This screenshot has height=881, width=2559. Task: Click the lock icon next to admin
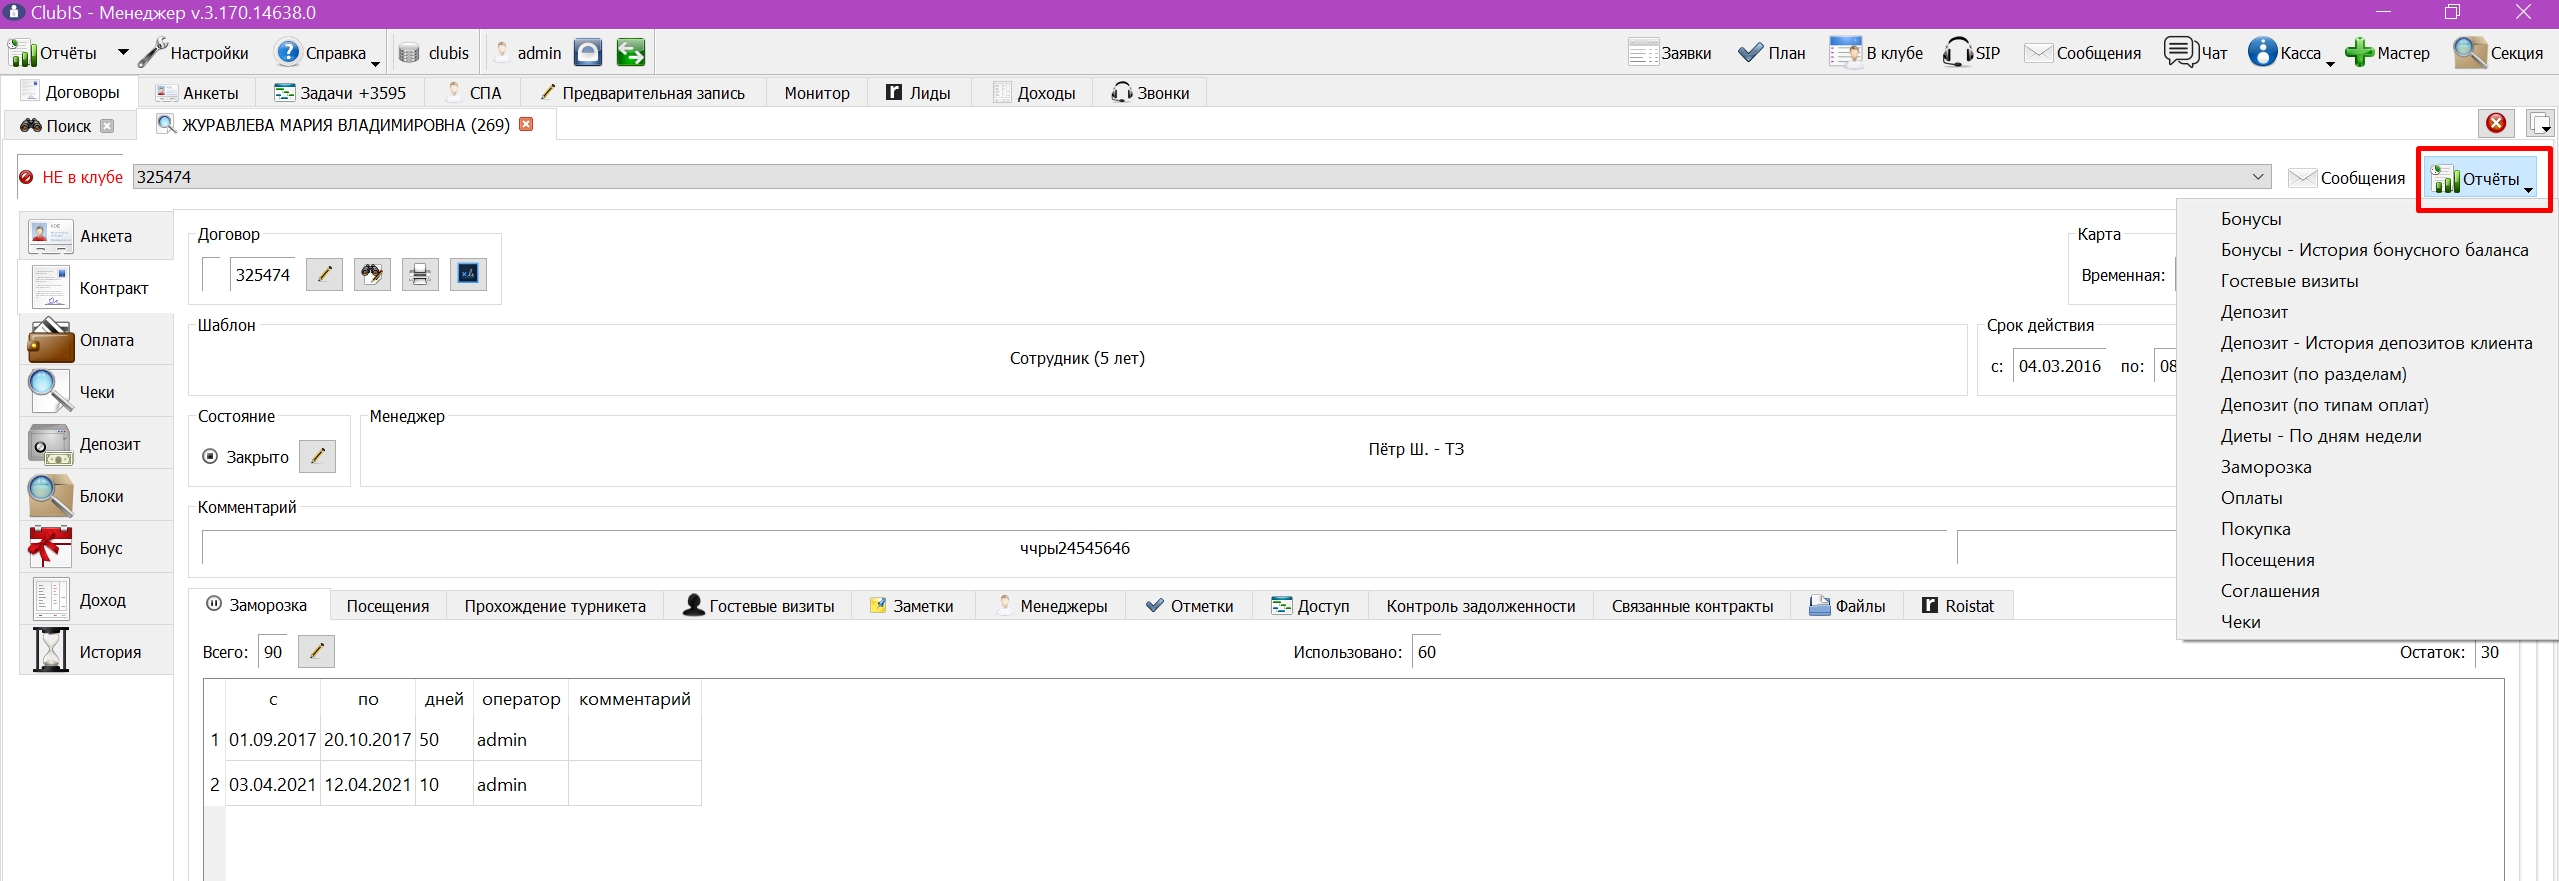588,52
